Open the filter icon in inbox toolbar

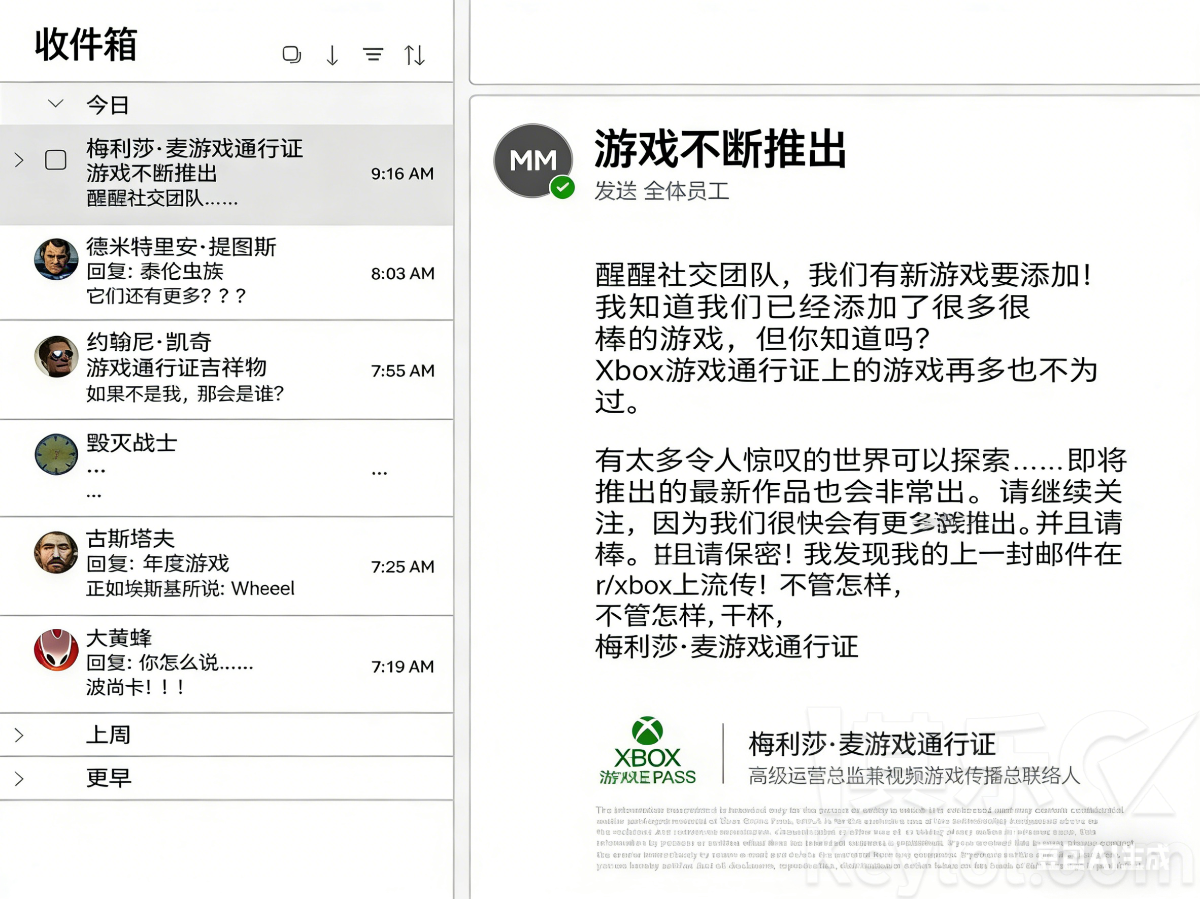point(373,56)
